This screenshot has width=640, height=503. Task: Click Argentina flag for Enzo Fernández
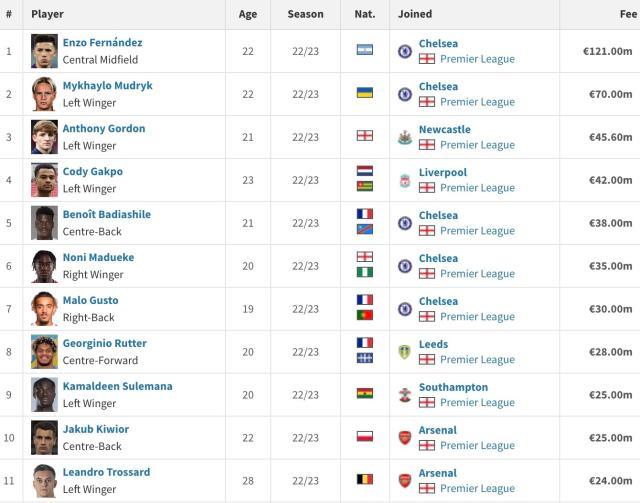(x=365, y=51)
